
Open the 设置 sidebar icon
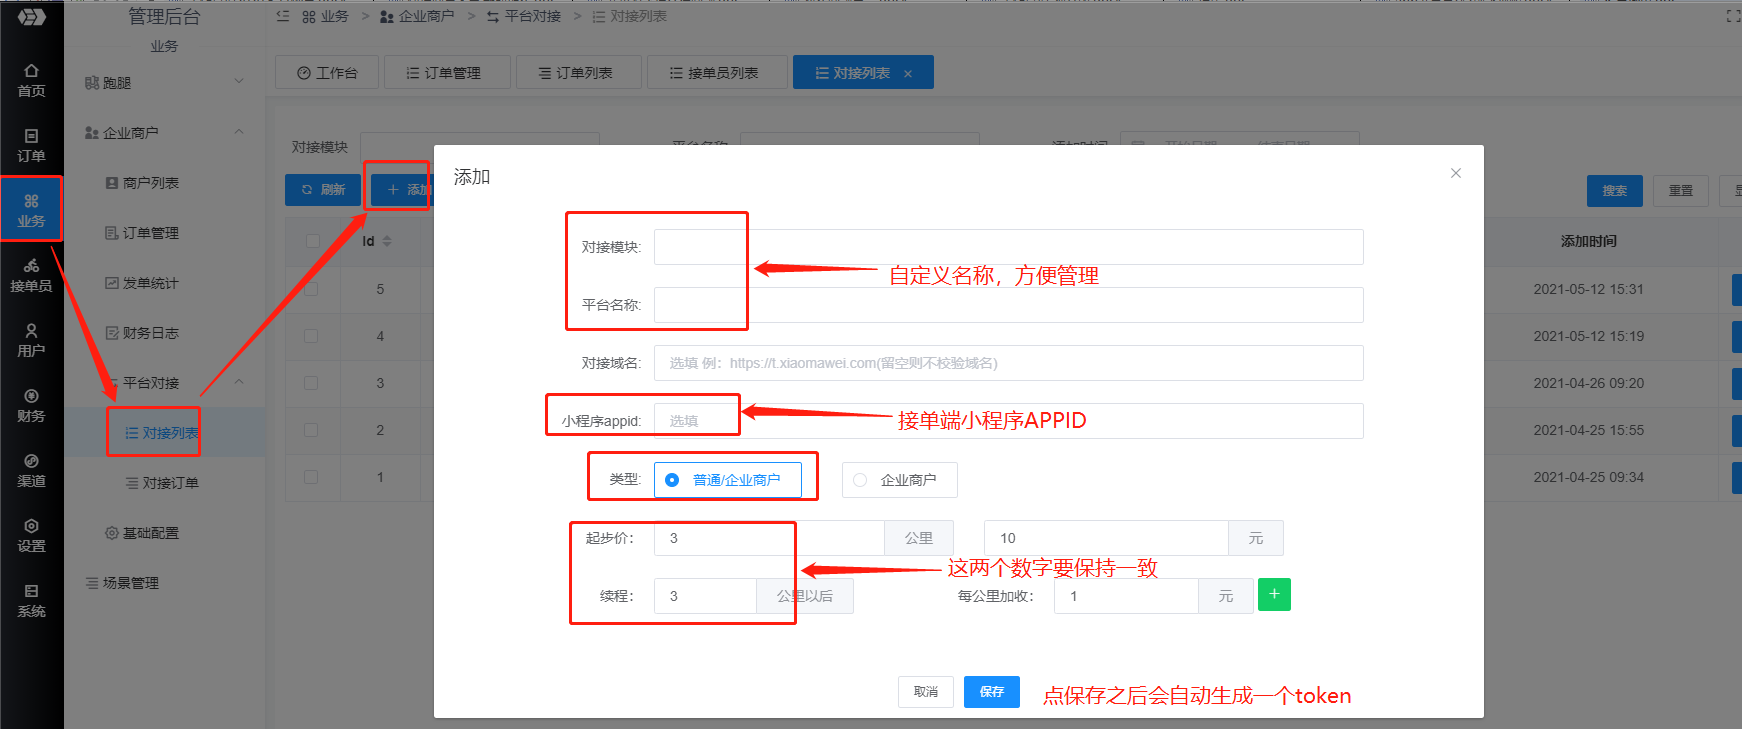(x=31, y=536)
